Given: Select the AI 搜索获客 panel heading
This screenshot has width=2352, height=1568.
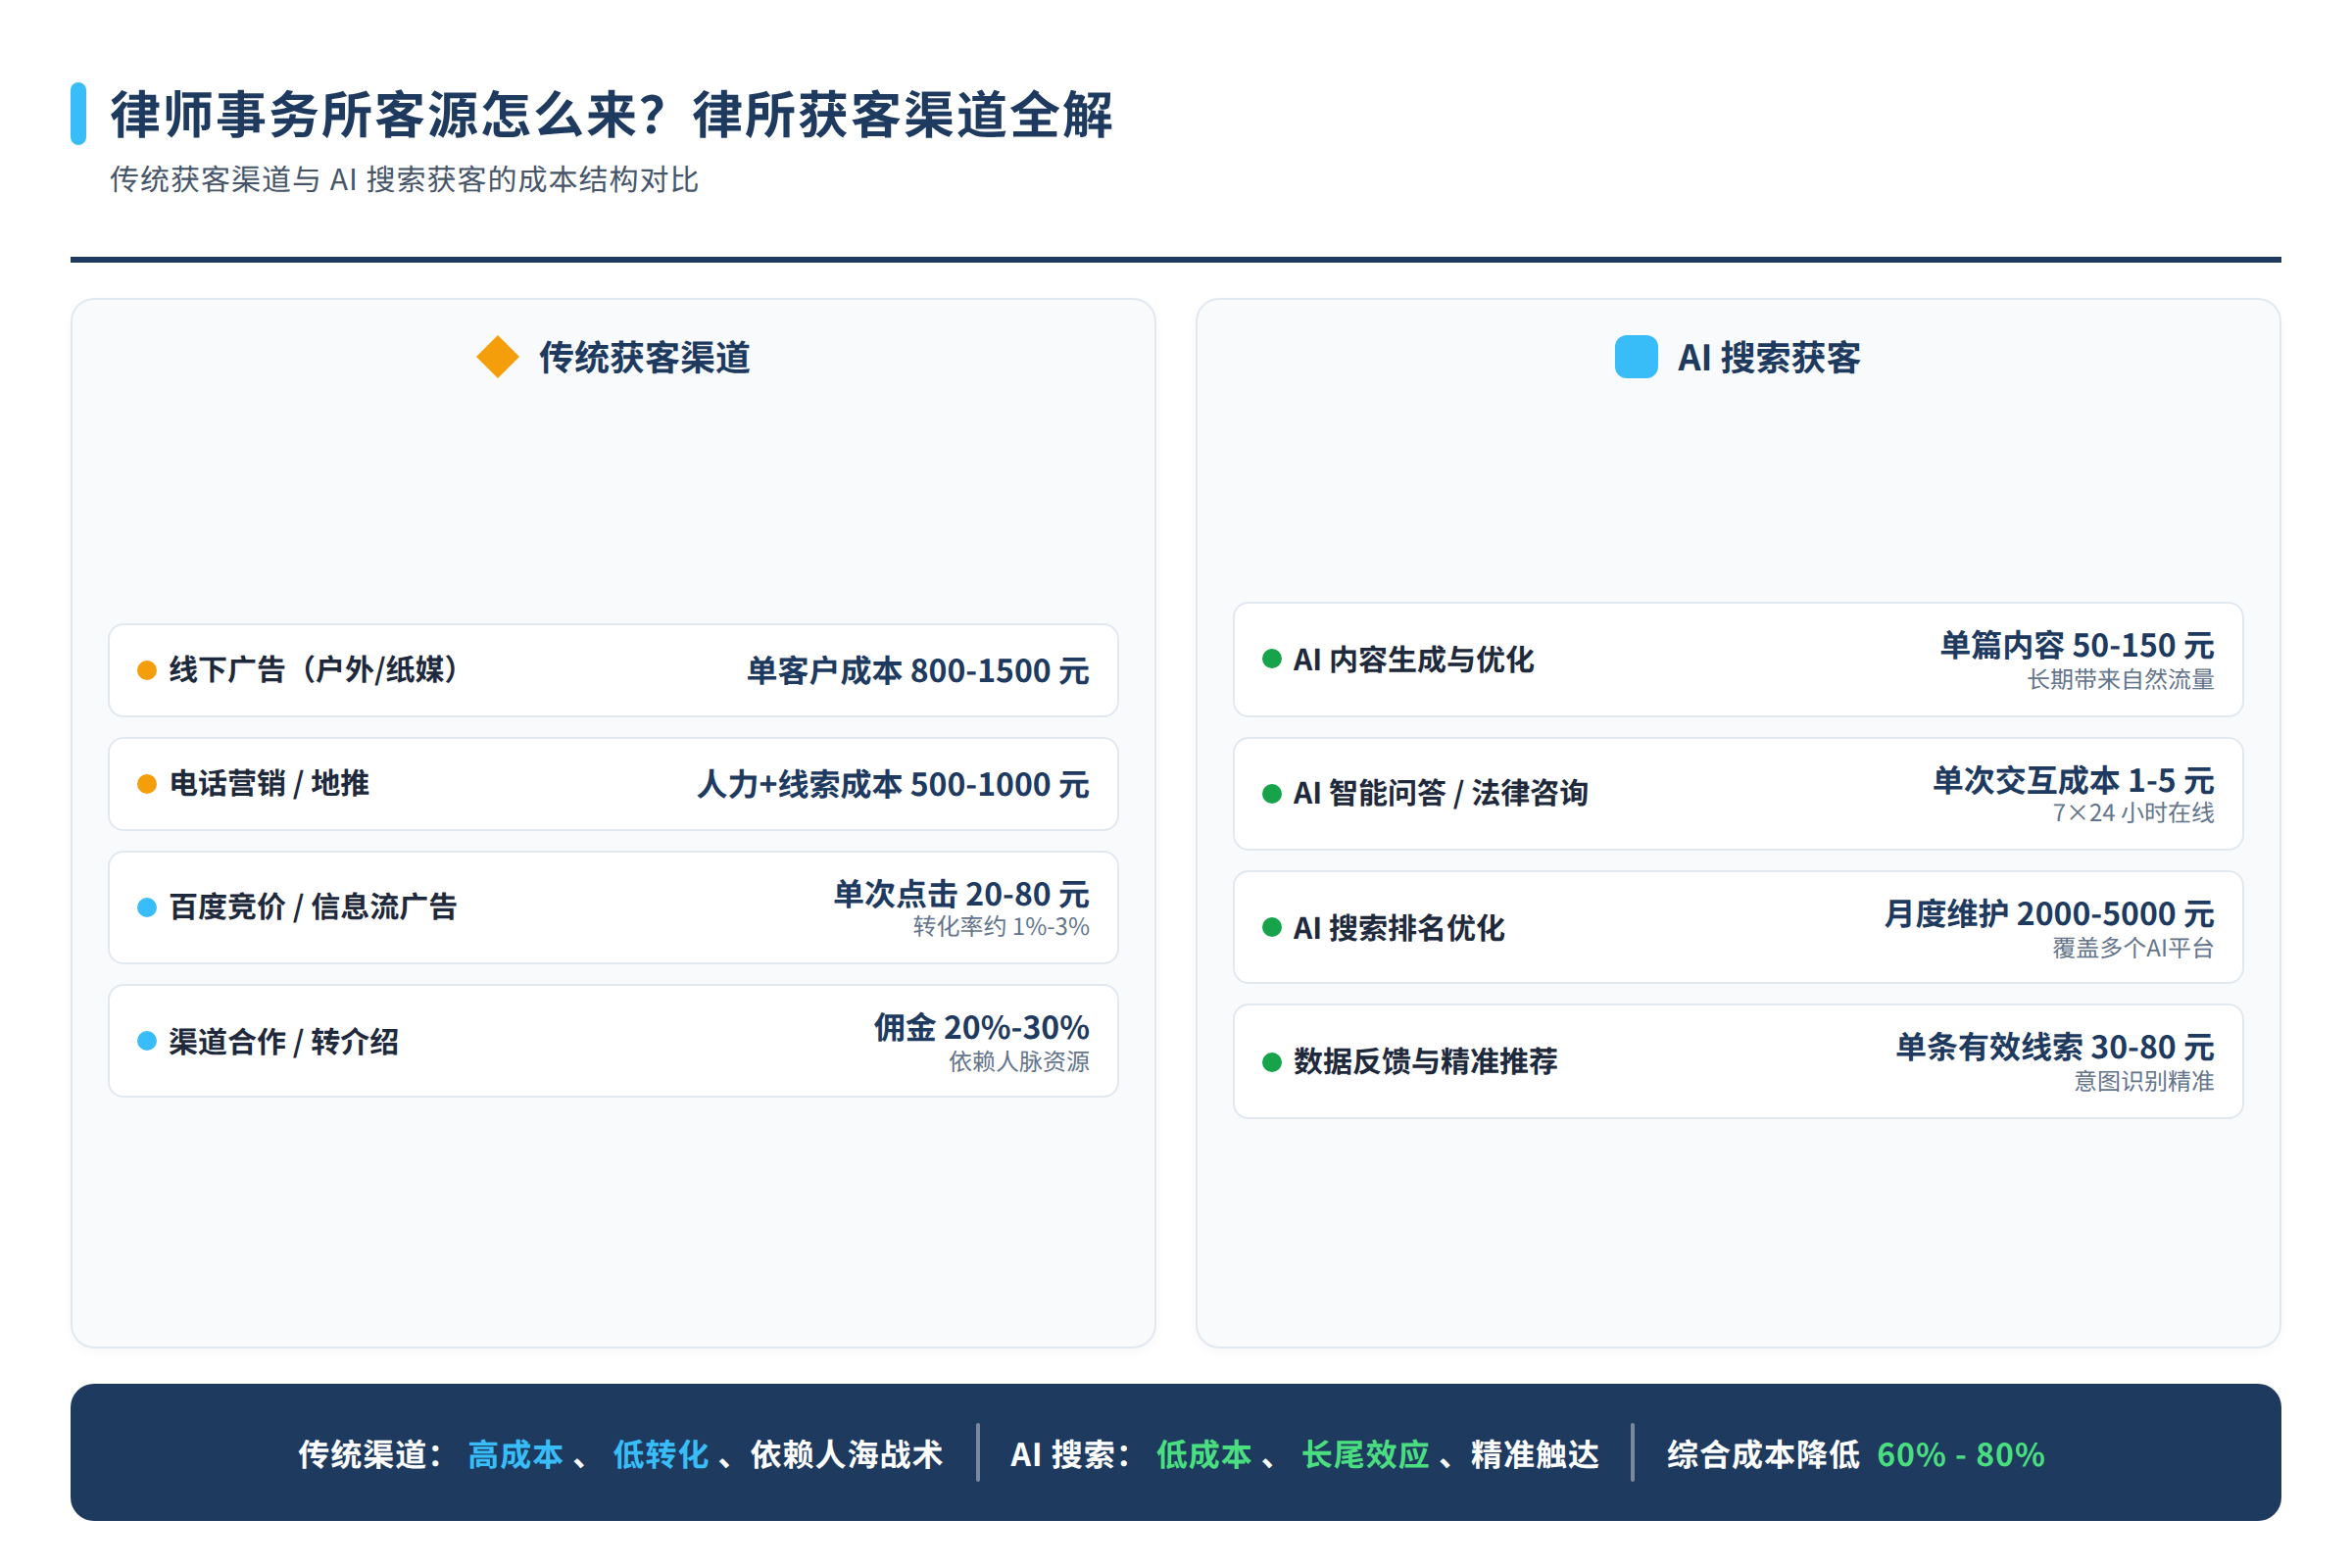Looking at the screenshot, I should point(1768,357).
